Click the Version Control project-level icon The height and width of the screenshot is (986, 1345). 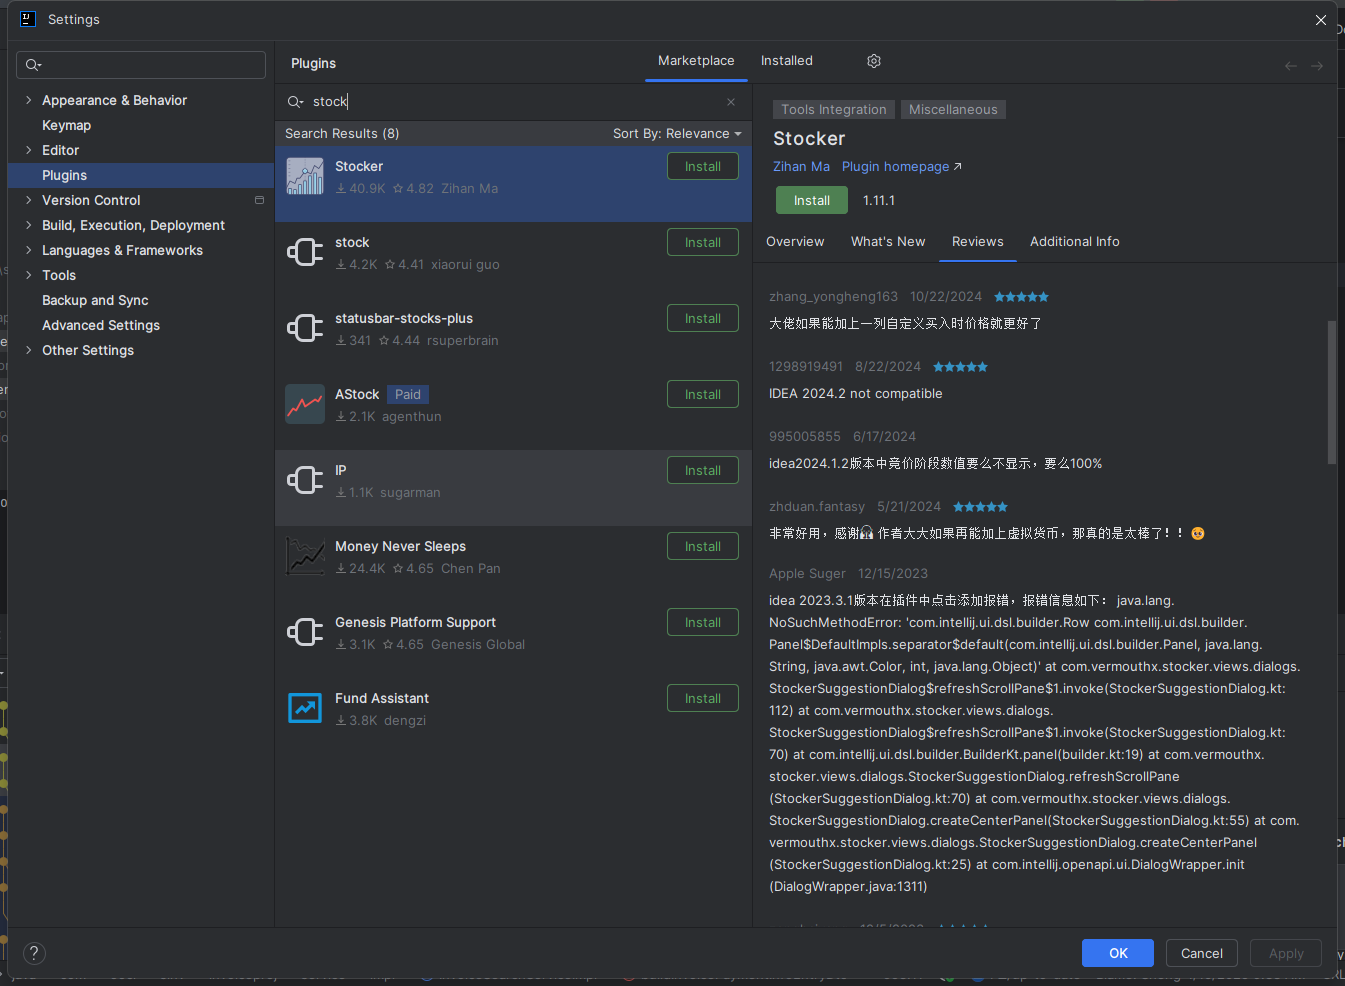pos(259,200)
